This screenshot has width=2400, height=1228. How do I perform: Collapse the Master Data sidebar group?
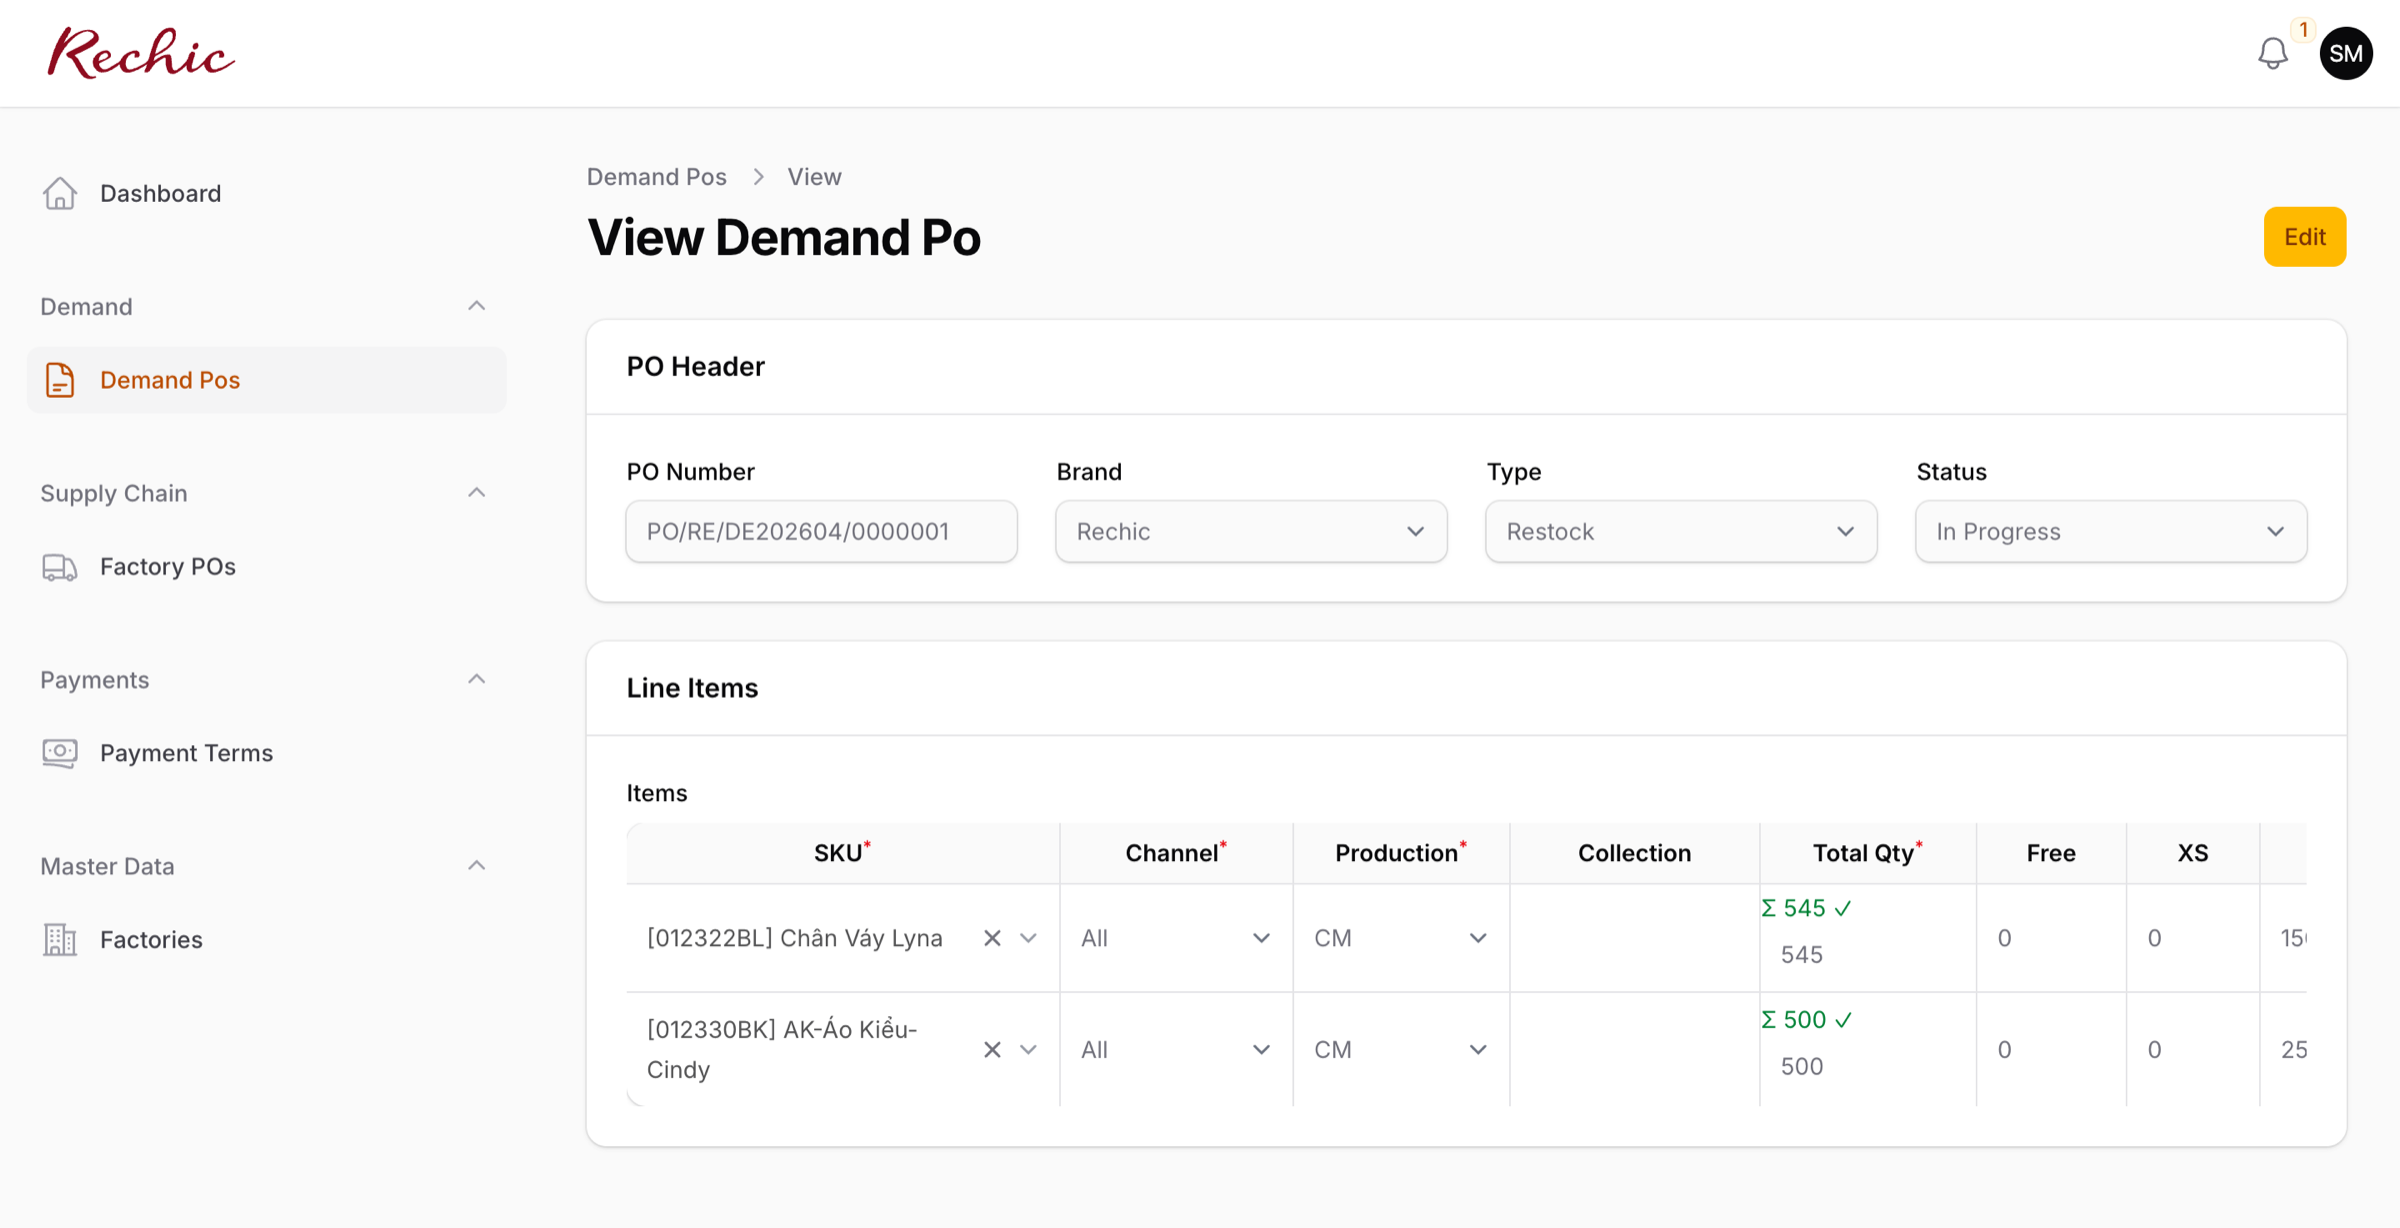(477, 866)
